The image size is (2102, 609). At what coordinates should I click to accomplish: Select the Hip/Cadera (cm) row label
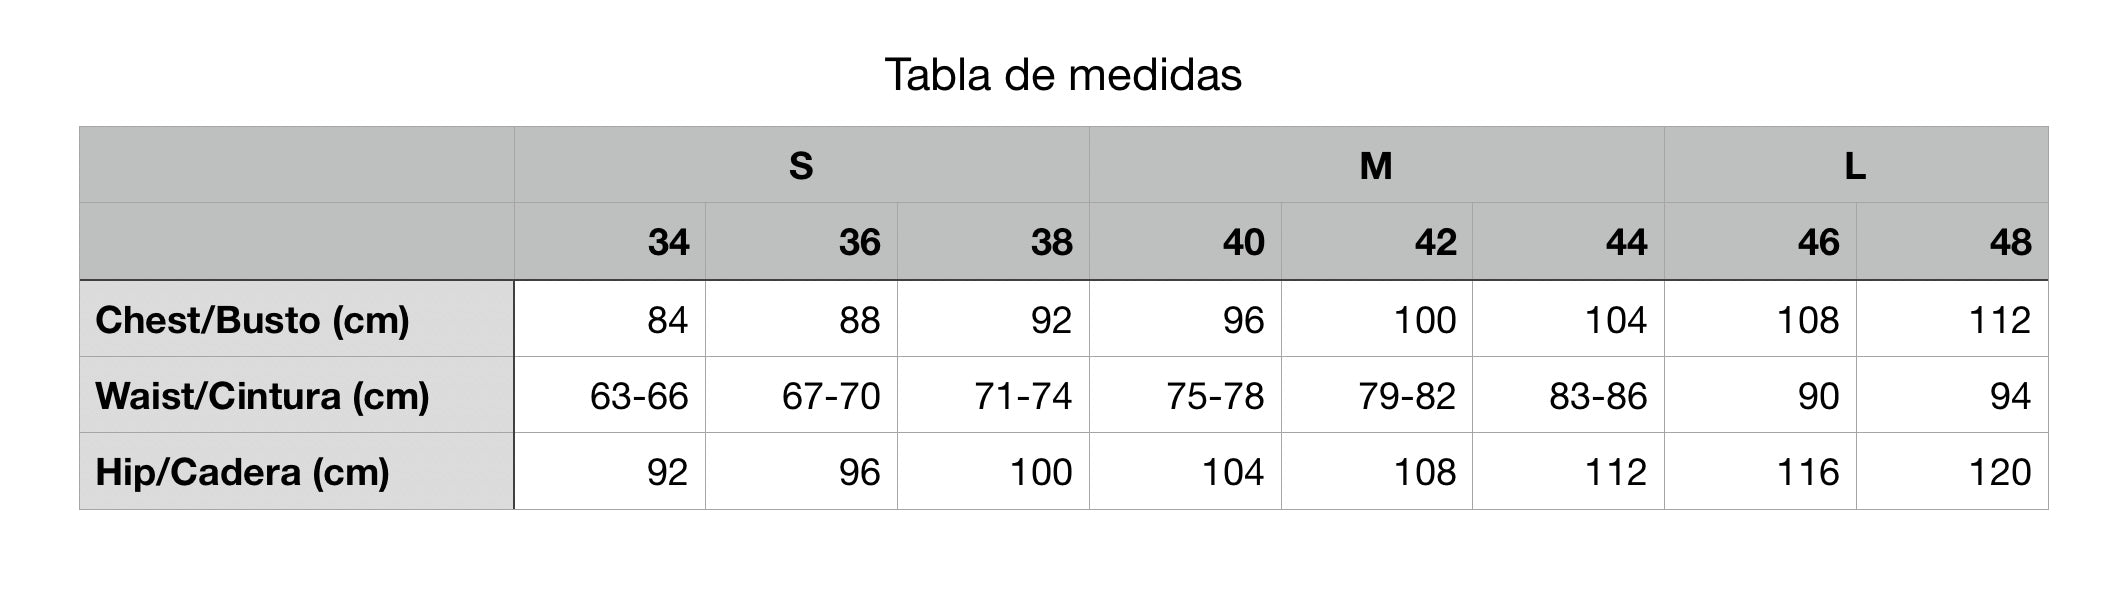click(243, 472)
